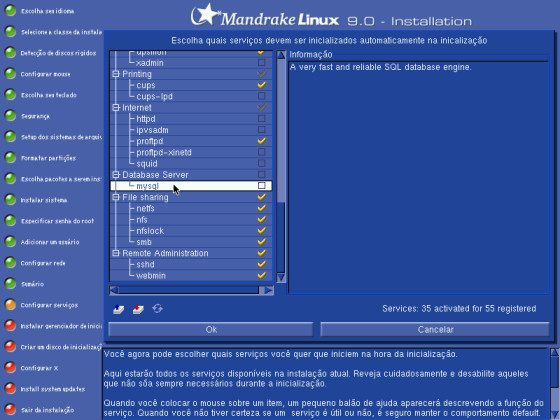Tick the proftpd-xinetd checkbox
The height and width of the screenshot is (420, 560).
pos(261,152)
